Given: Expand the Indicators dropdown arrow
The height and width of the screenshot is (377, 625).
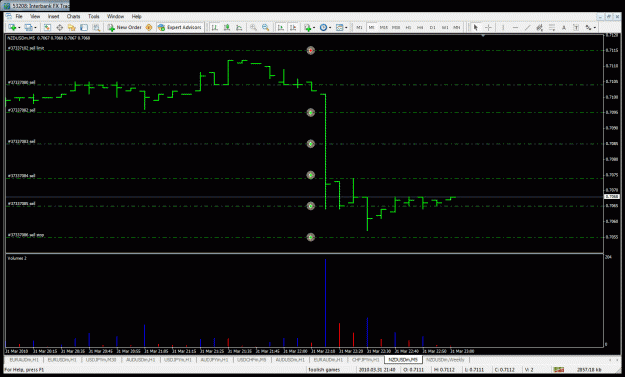Looking at the screenshot, I should tap(314, 27).
